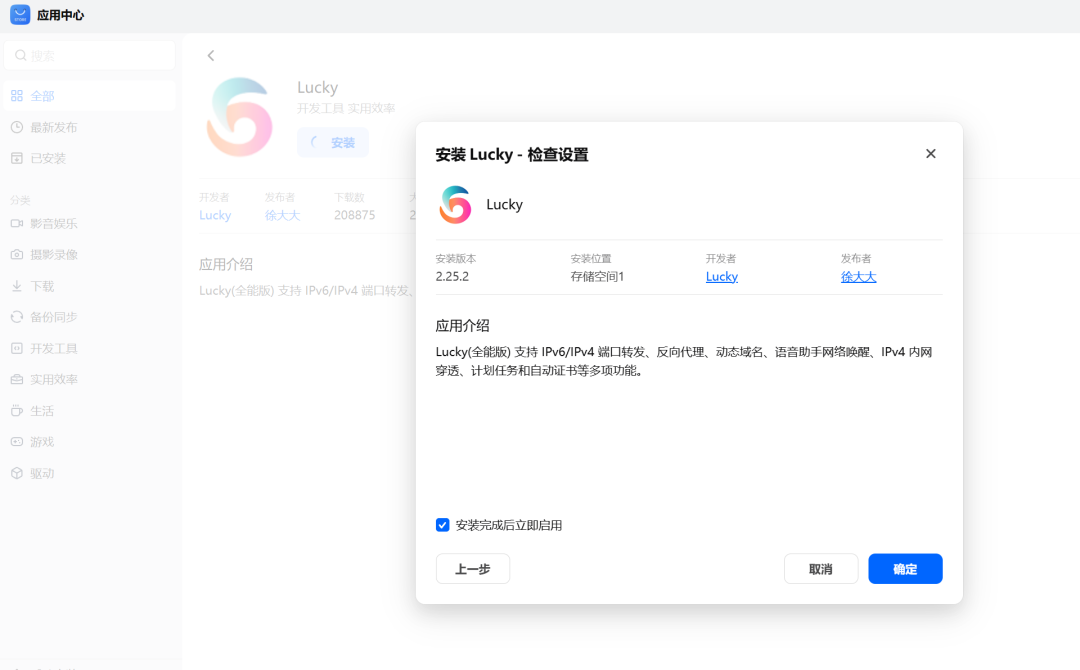
Task: Open the 开发工具 category label
Action: 54,348
